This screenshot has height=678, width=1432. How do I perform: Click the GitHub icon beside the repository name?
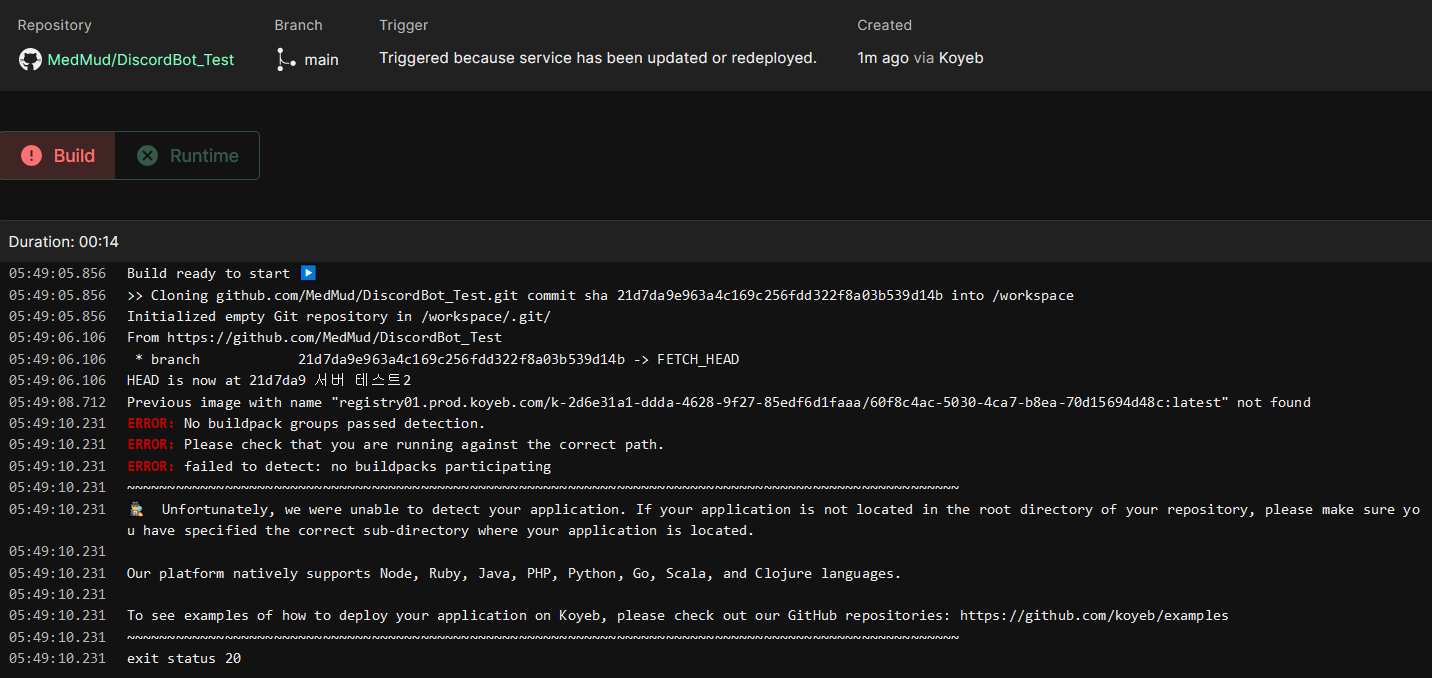30,59
